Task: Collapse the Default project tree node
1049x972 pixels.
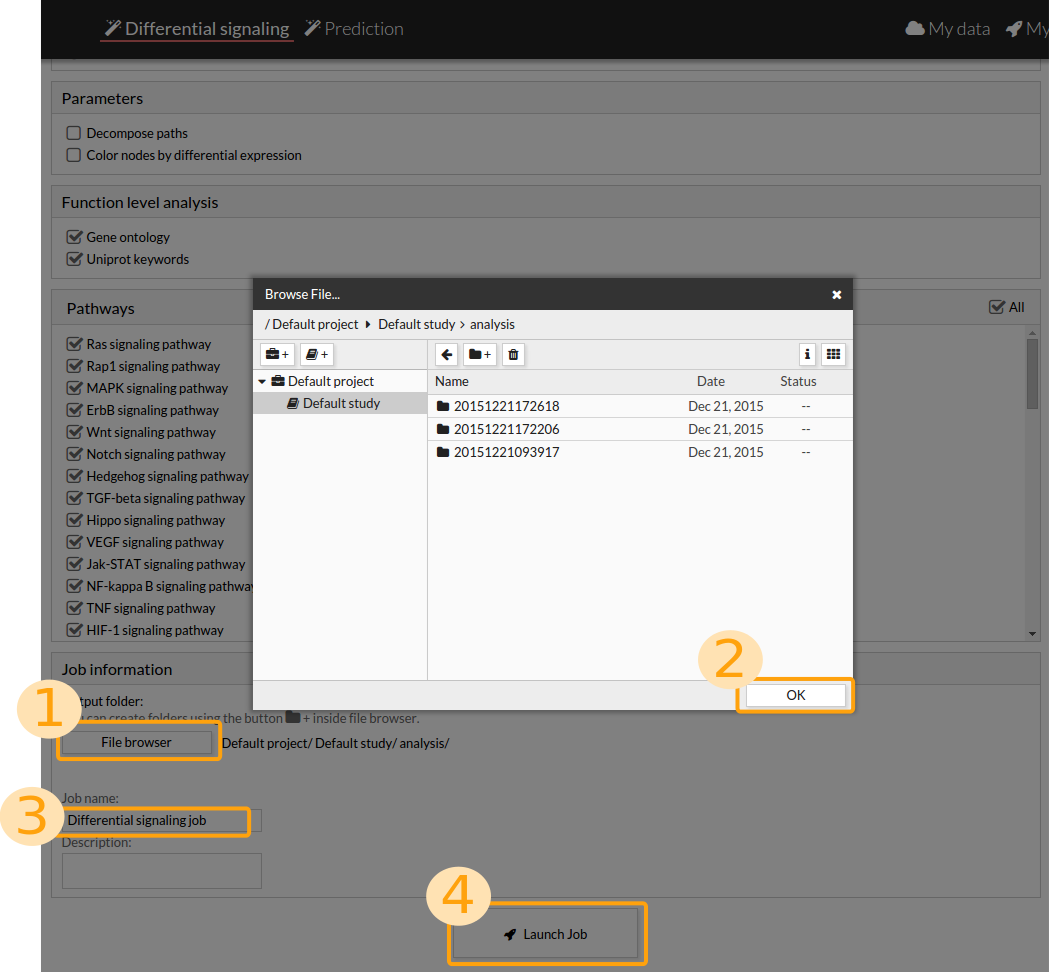Action: pos(263,381)
